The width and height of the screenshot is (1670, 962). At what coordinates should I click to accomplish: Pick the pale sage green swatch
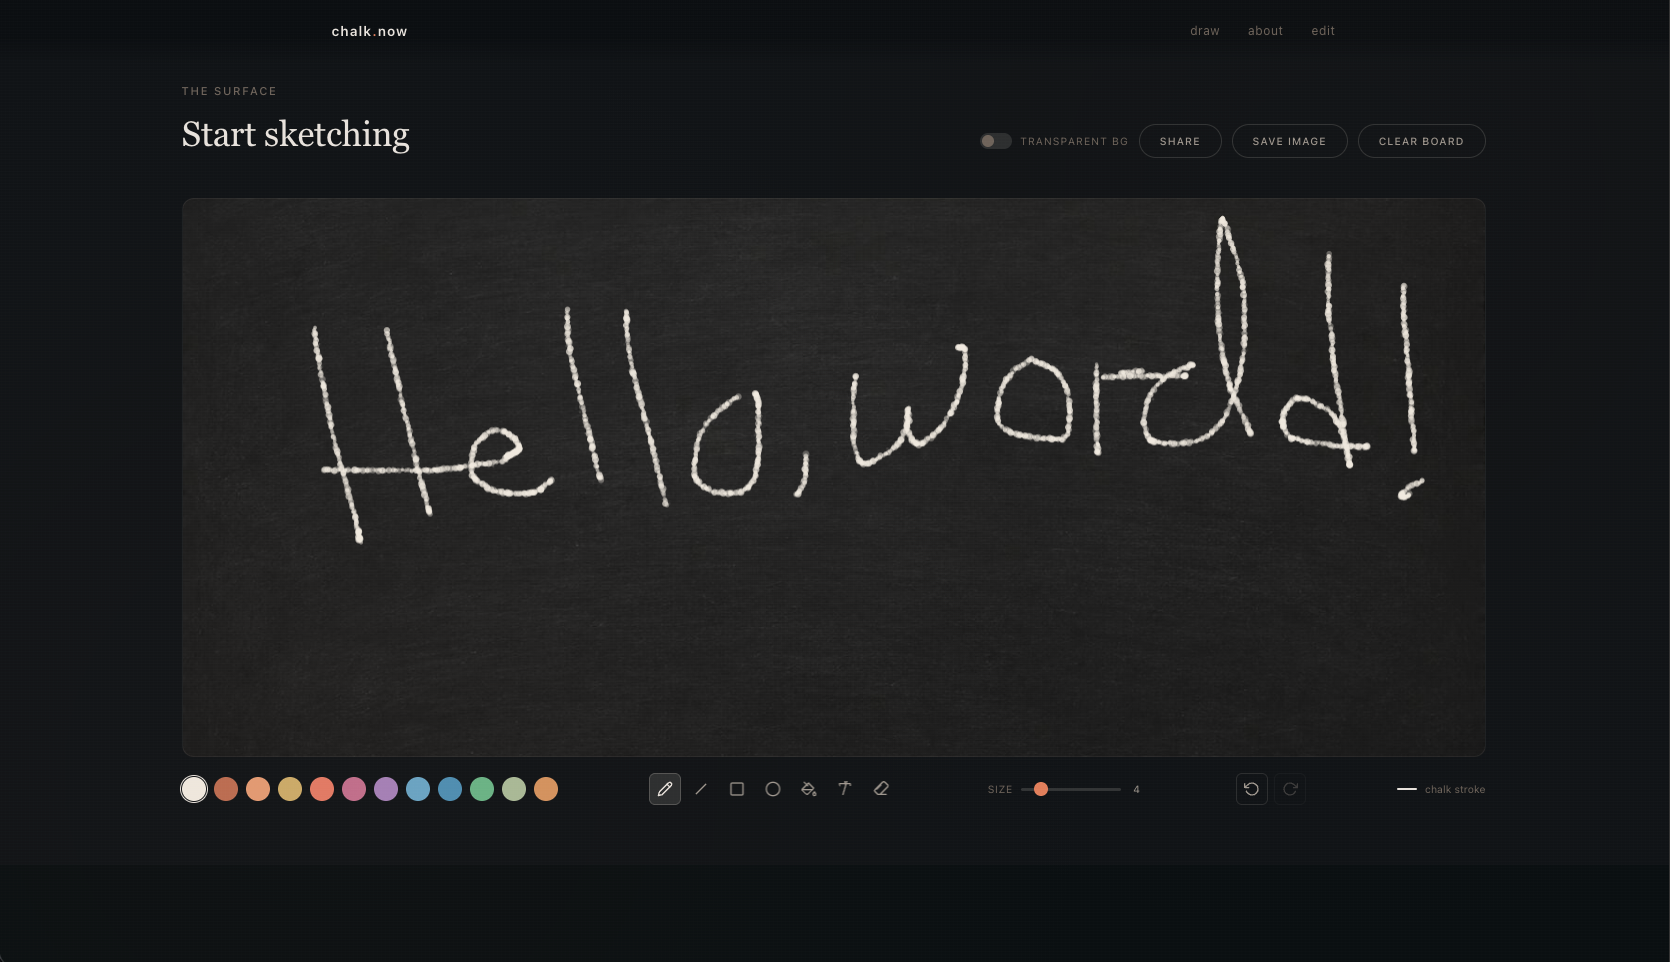click(x=514, y=789)
